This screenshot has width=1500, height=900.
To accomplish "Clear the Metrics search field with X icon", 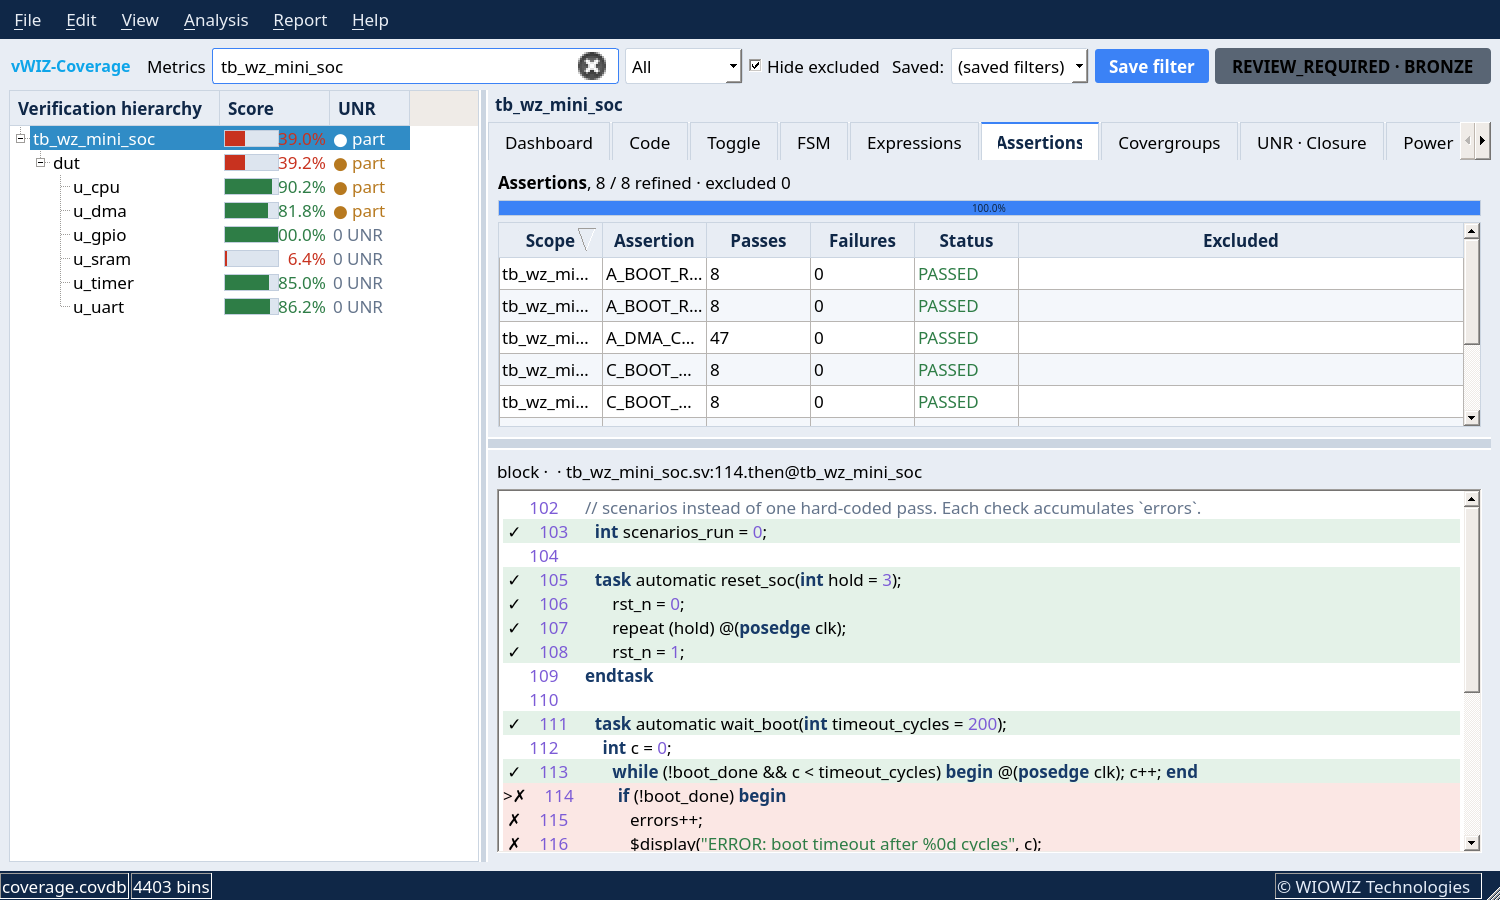I will click(592, 66).
